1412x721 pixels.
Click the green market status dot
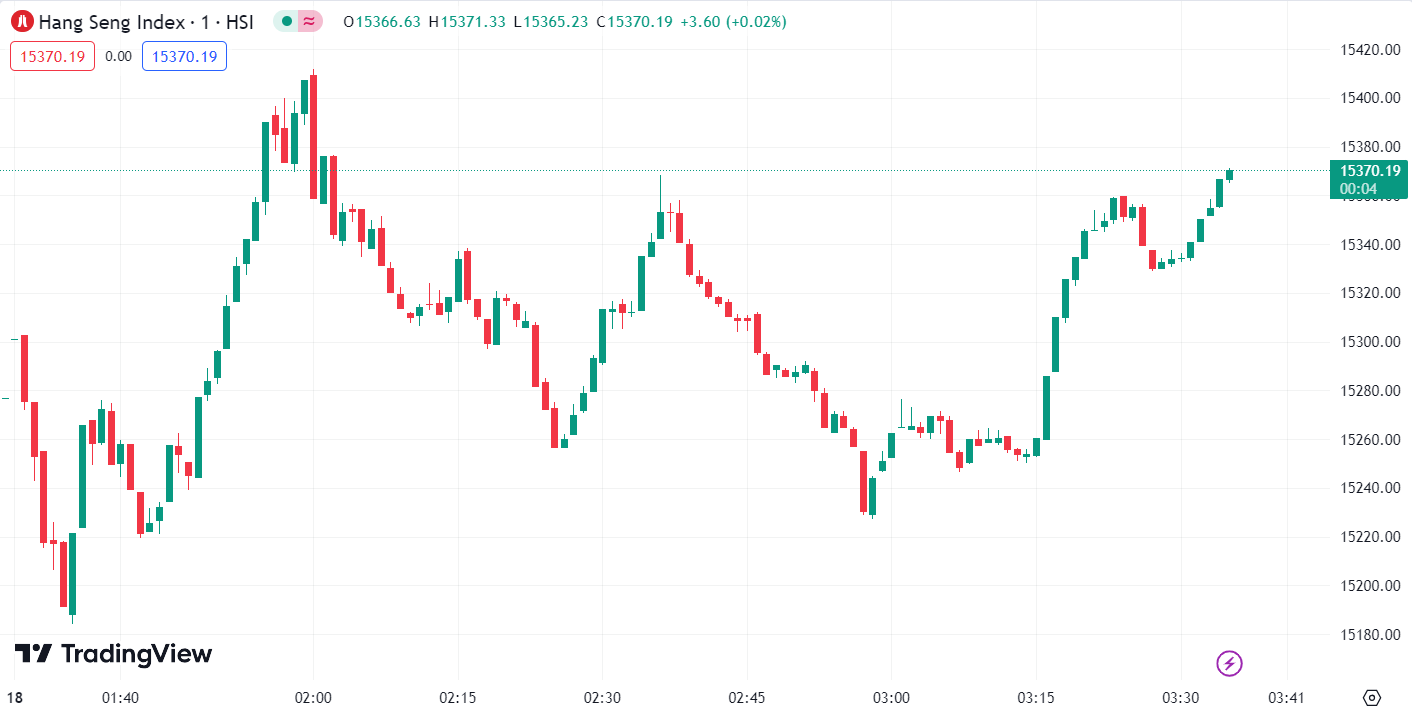[287, 21]
